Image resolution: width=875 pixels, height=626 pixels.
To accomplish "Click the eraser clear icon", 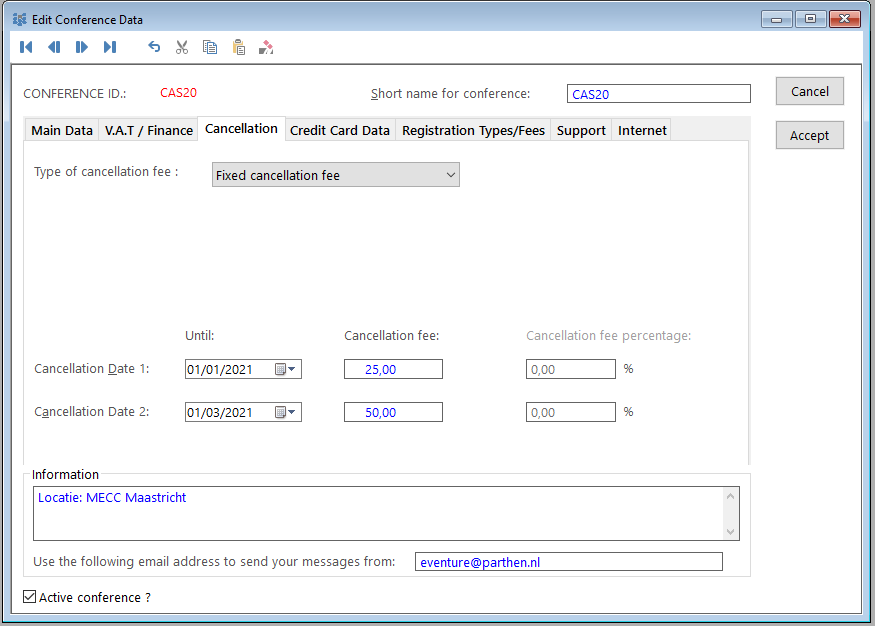I will coord(266,47).
